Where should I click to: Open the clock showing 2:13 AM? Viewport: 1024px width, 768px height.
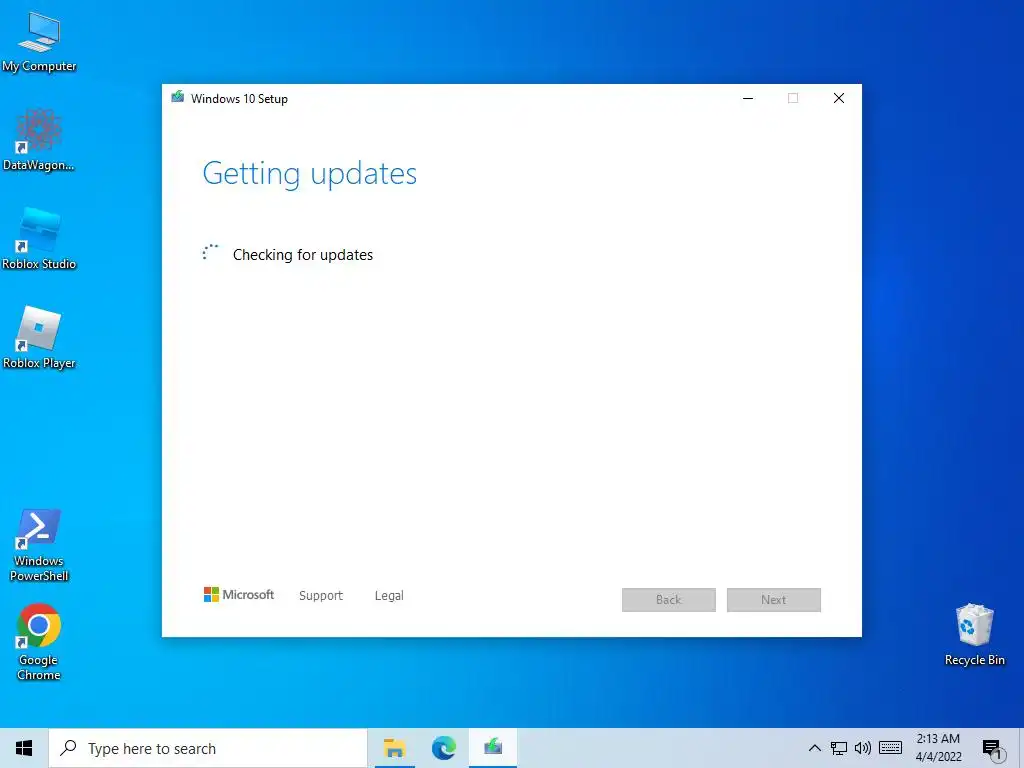(938, 748)
